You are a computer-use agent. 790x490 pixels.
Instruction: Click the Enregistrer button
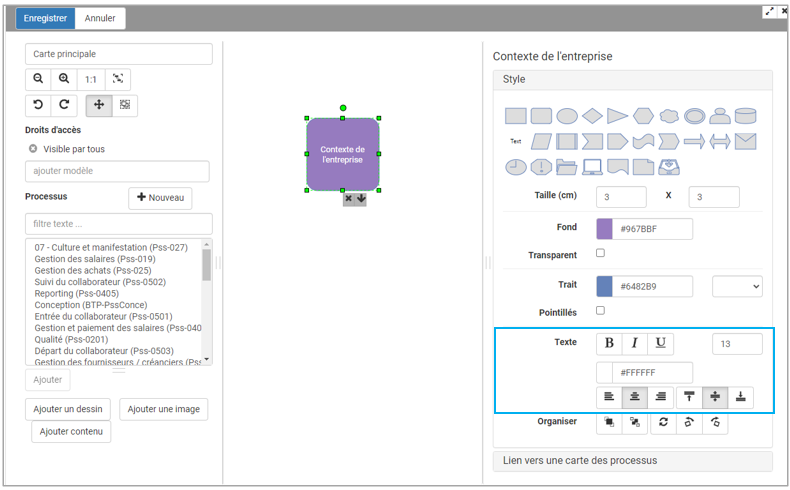[x=45, y=18]
